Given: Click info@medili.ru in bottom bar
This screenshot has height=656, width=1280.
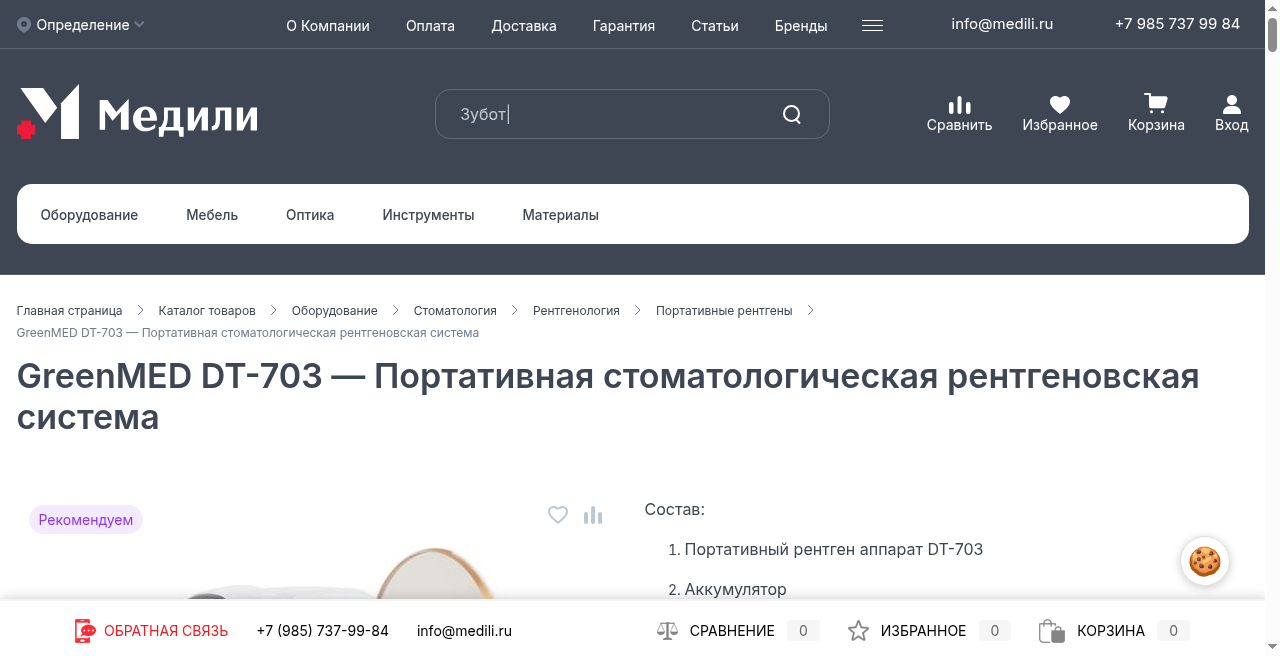Looking at the screenshot, I should (x=464, y=631).
